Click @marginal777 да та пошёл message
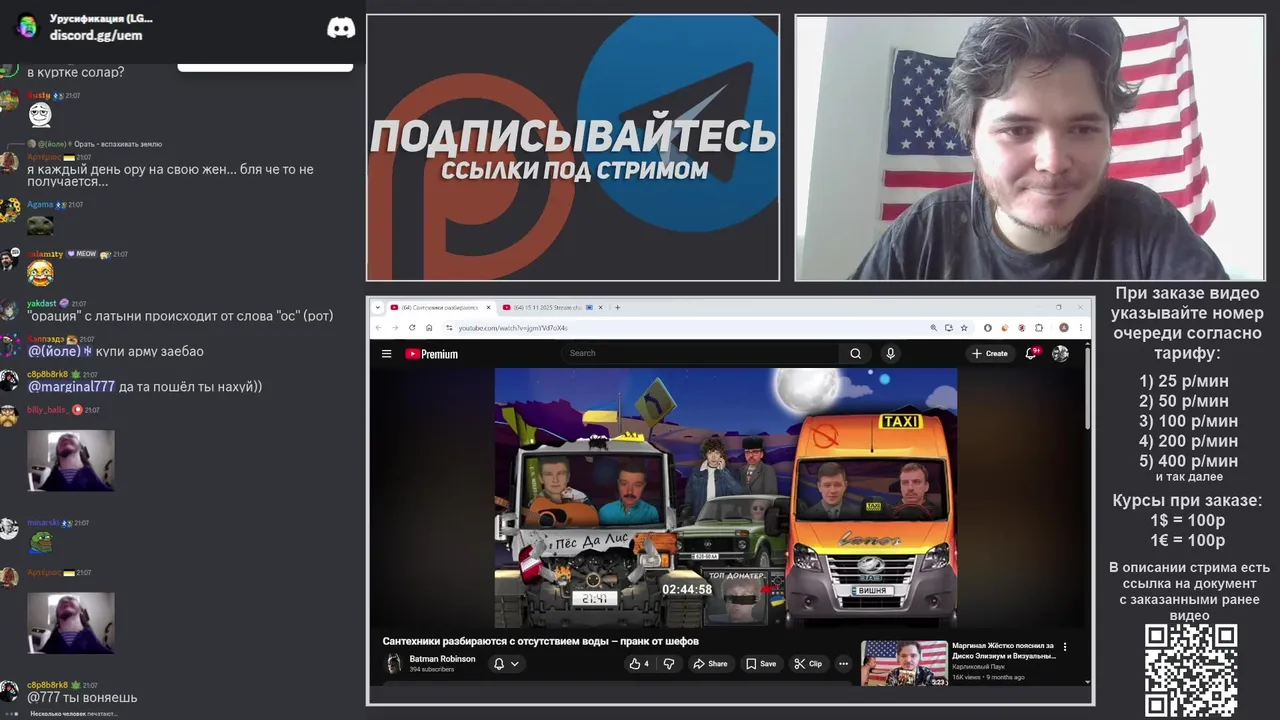The width and height of the screenshot is (1280, 720). 145,386
